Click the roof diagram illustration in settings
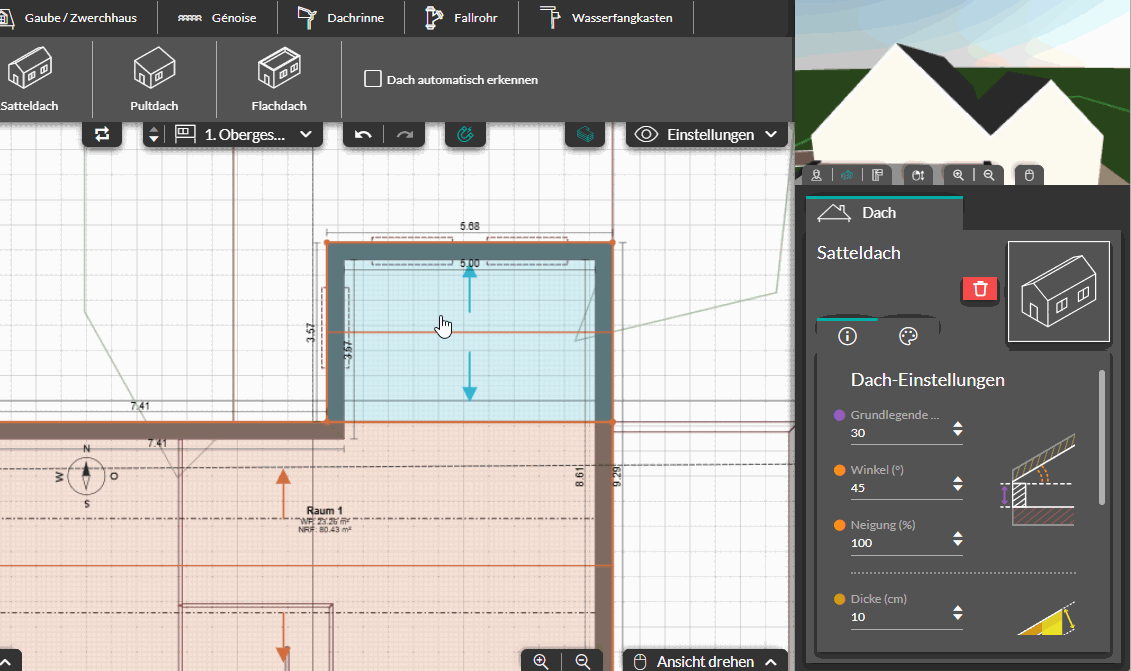The height and width of the screenshot is (671, 1131). pos(1038,481)
